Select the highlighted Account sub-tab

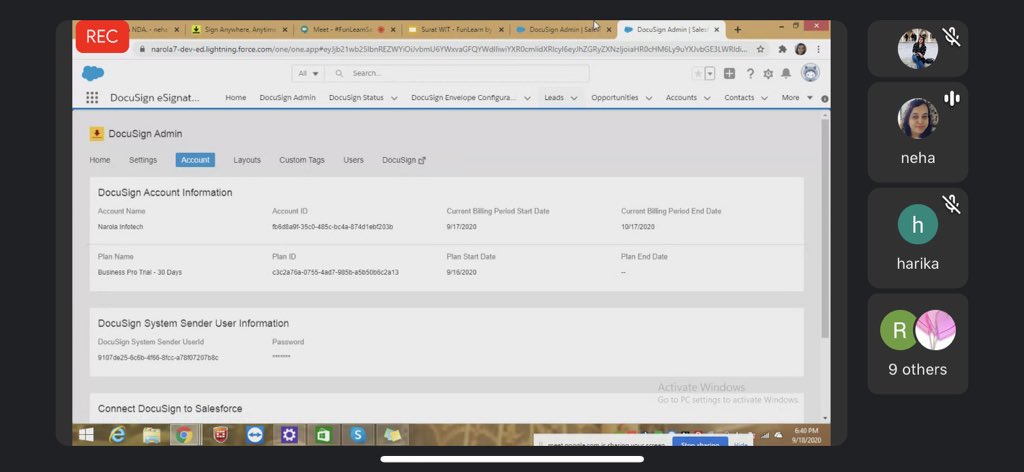pos(195,160)
